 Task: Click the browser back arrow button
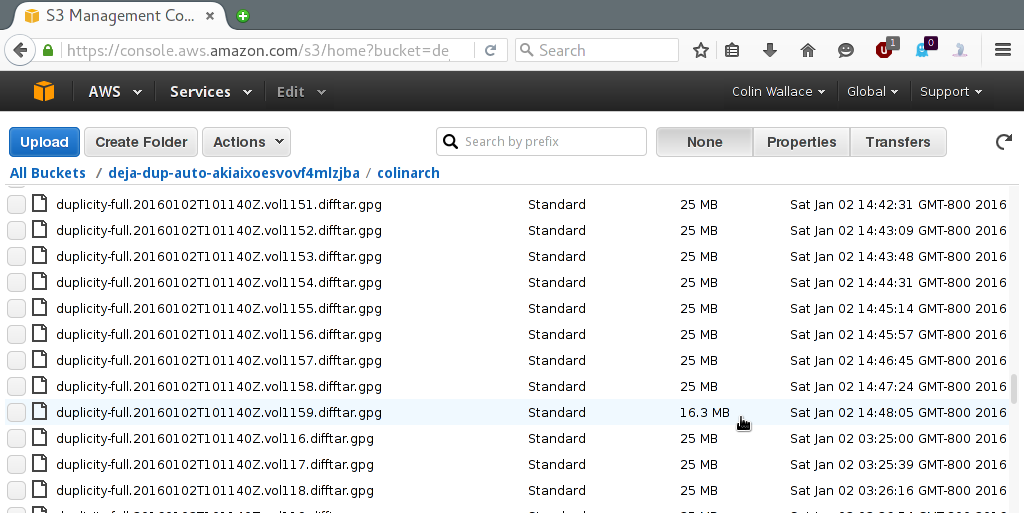tap(20, 50)
